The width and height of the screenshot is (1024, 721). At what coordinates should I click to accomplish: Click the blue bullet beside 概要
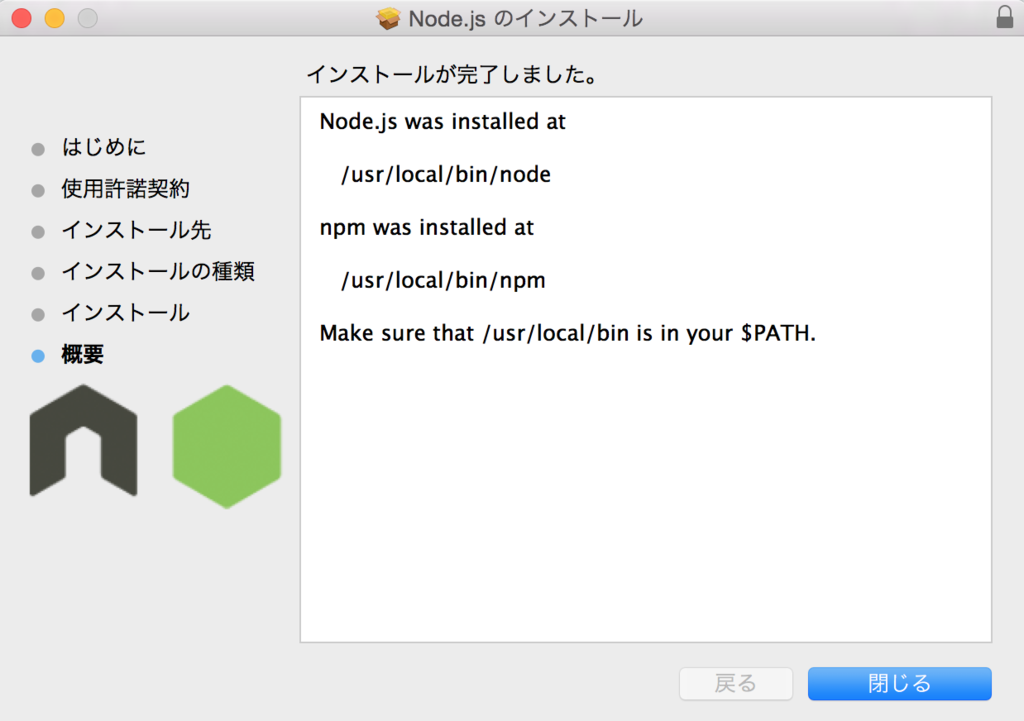[38, 356]
